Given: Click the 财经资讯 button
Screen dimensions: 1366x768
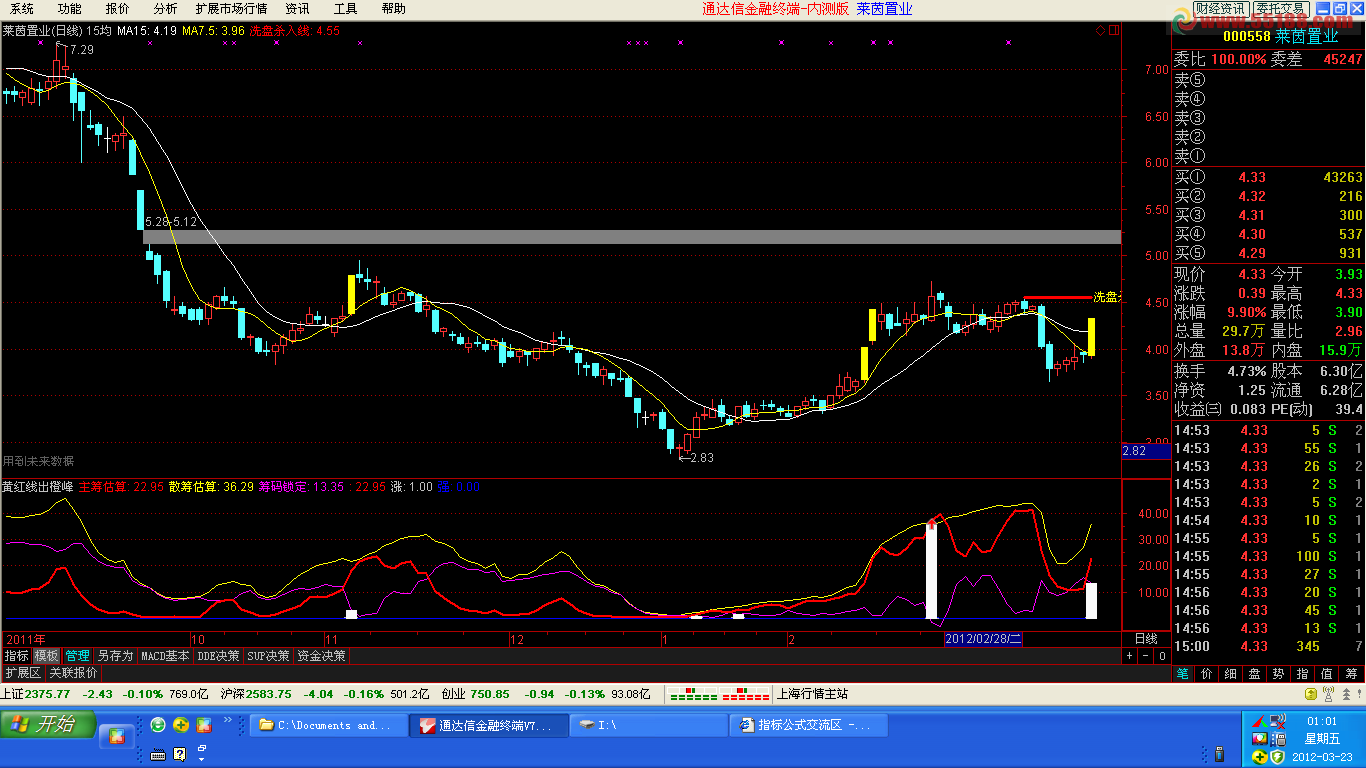Looking at the screenshot, I should 1219,9.
